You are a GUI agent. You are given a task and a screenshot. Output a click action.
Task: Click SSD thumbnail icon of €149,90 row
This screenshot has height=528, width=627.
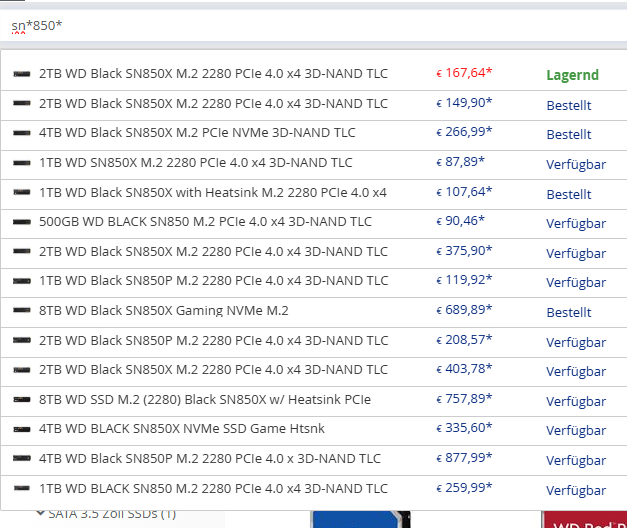[22, 104]
